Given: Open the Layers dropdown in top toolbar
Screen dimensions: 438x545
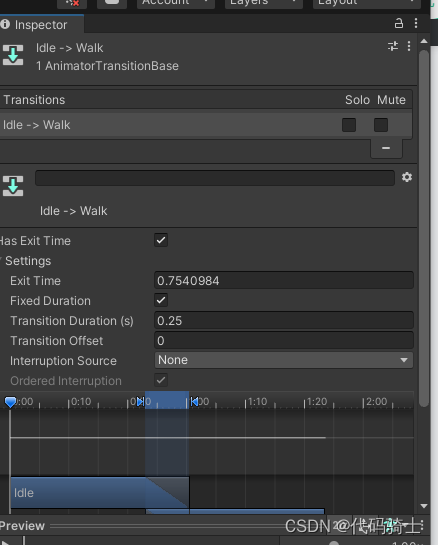Looking at the screenshot, I should (264, 3).
